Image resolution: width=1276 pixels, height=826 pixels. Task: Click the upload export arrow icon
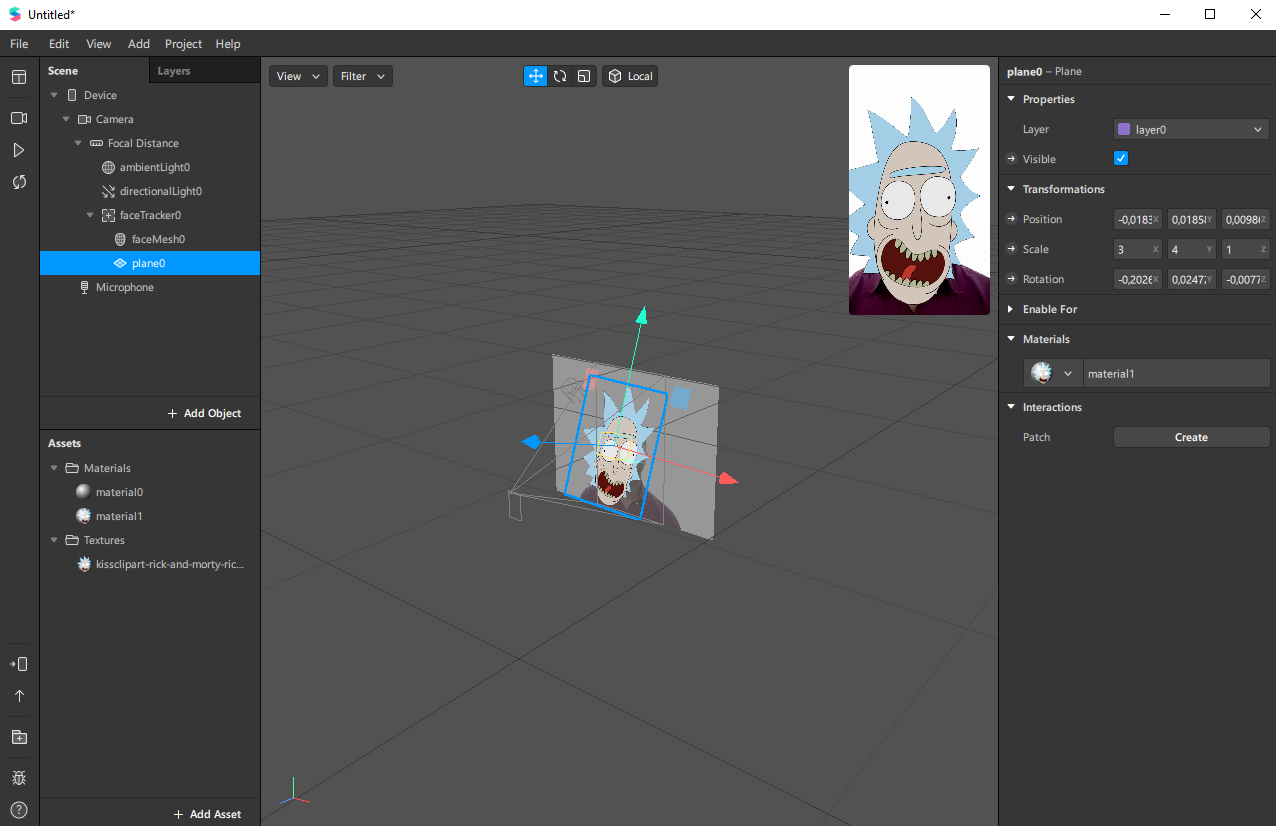pos(19,696)
